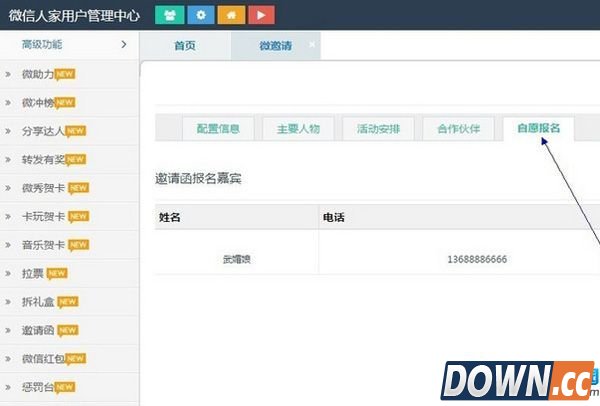Click NEW badge next to 音乐贺卡
Screen dimensions: 600x406
(78, 245)
